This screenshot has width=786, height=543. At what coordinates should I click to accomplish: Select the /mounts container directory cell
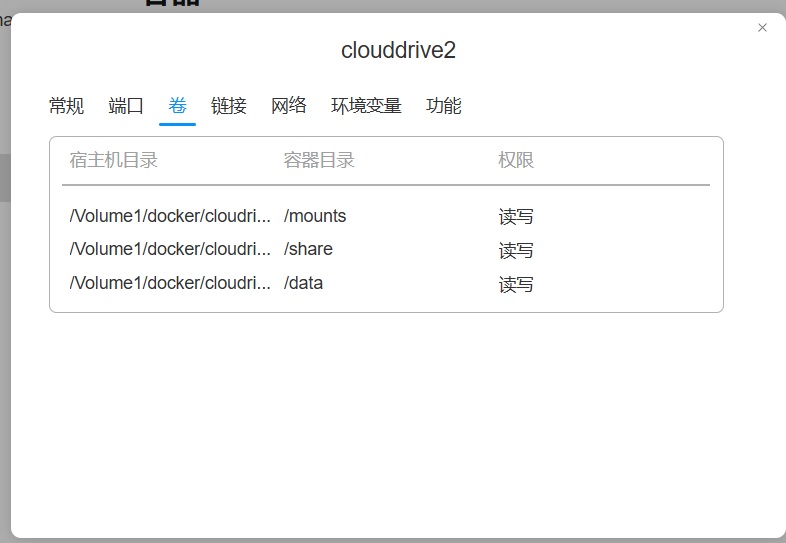point(315,216)
